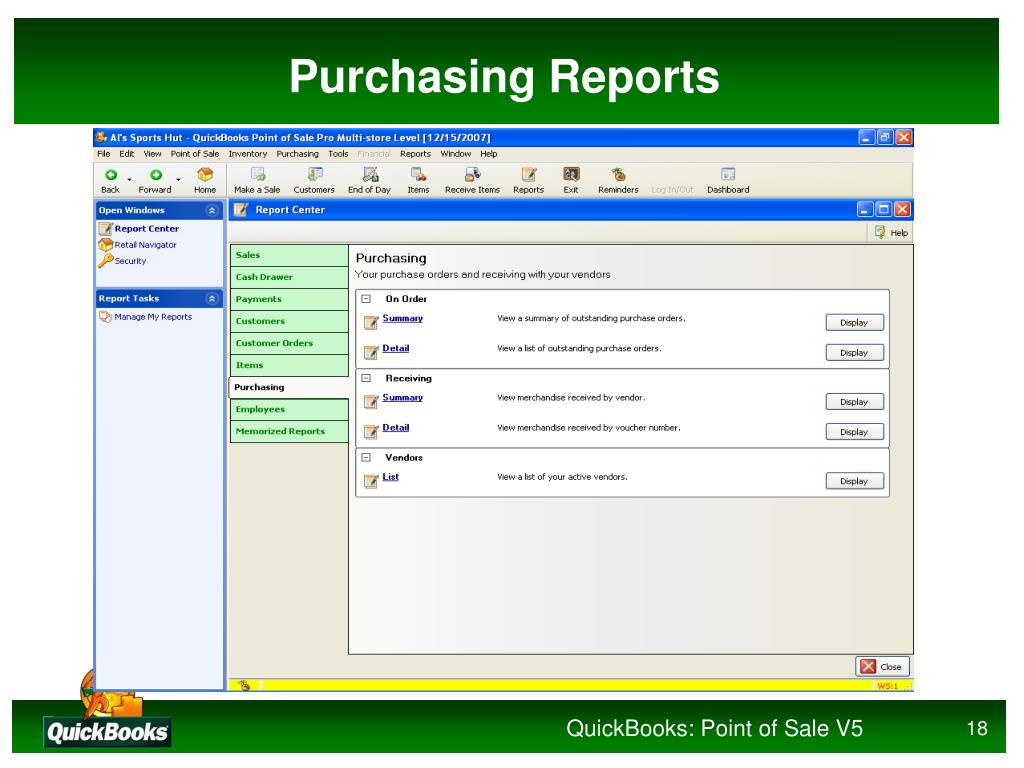Switch to the Employees category
This screenshot has height=768, width=1024.
click(x=289, y=409)
